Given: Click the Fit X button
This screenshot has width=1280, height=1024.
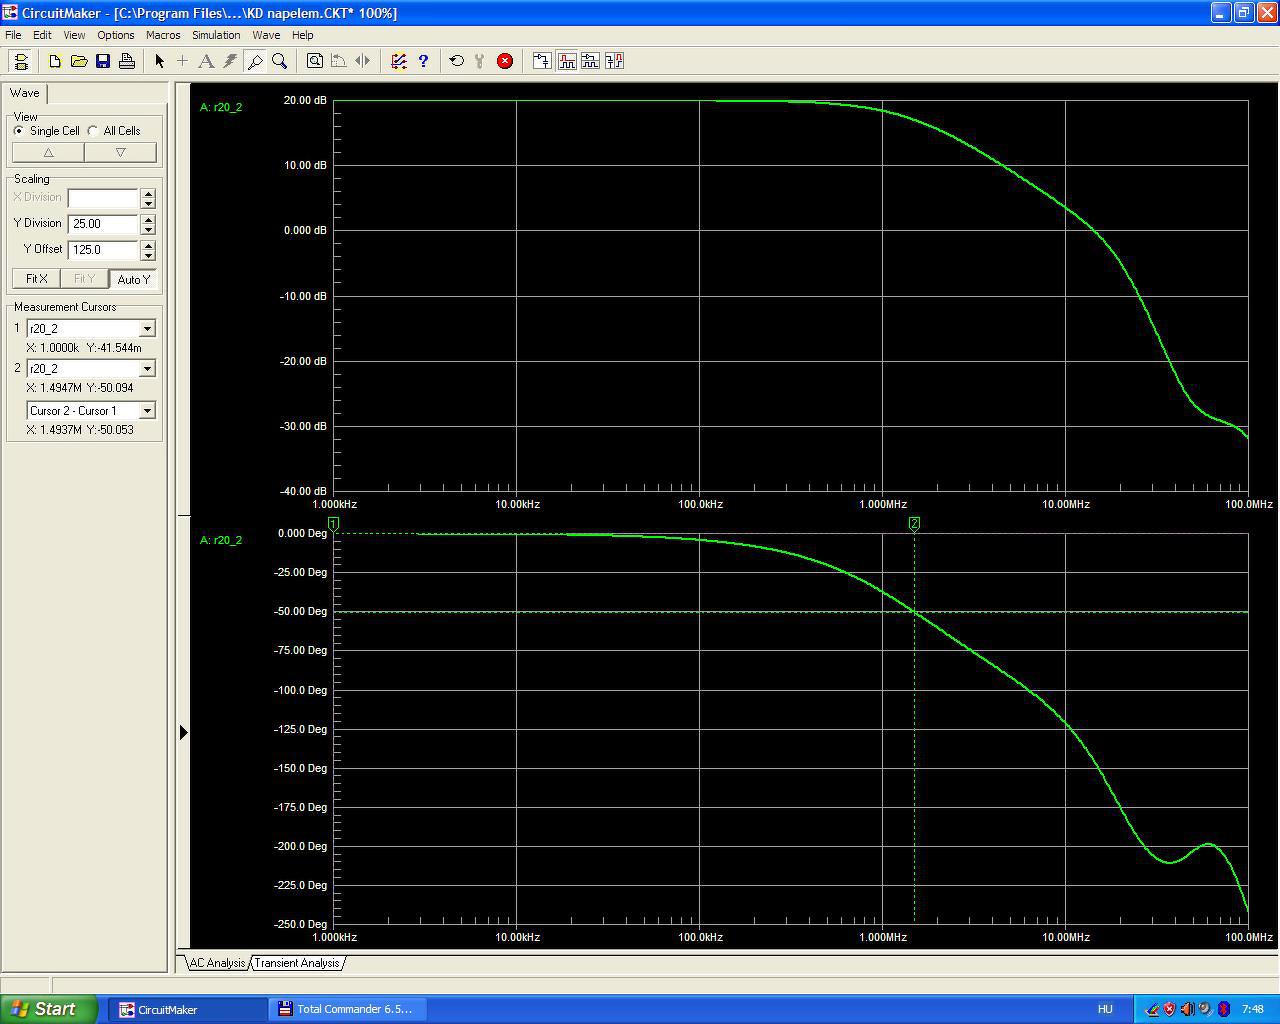Looking at the screenshot, I should click(x=36, y=279).
